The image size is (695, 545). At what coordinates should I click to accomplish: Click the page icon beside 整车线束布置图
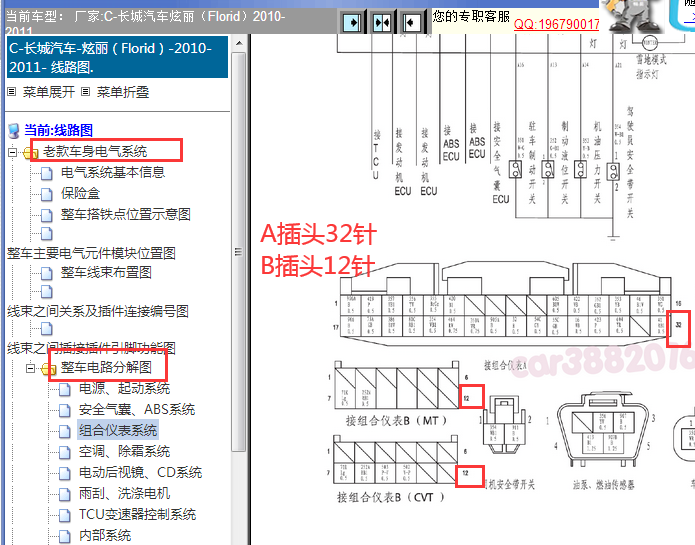[47, 273]
